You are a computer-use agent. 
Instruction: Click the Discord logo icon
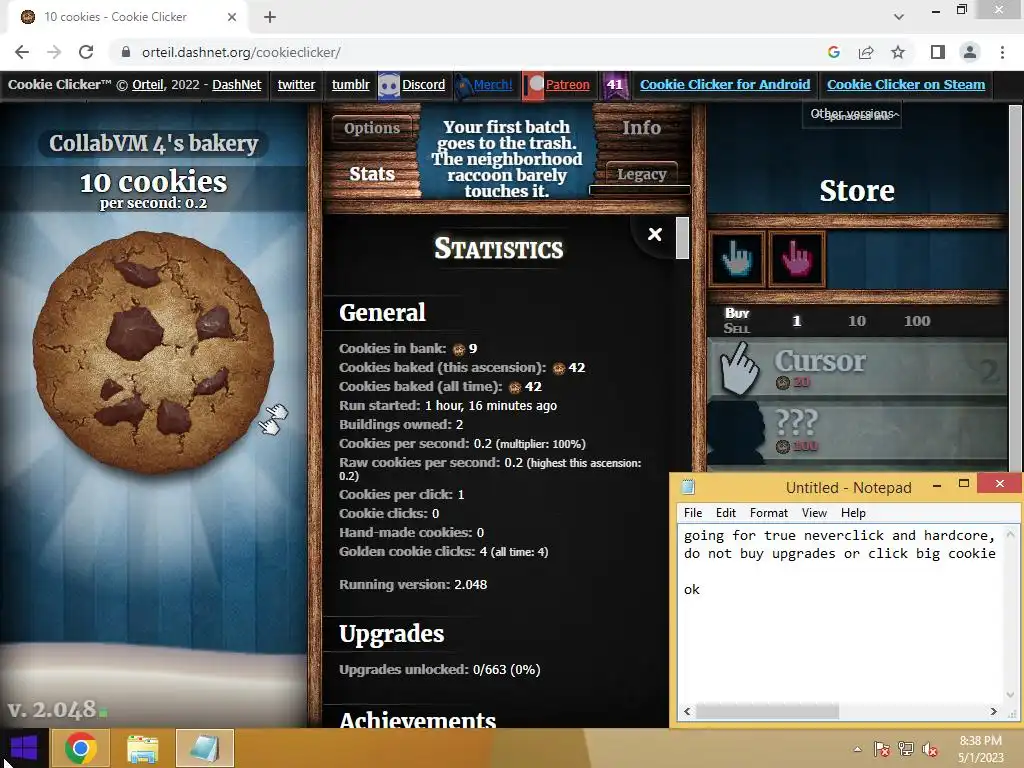(389, 86)
